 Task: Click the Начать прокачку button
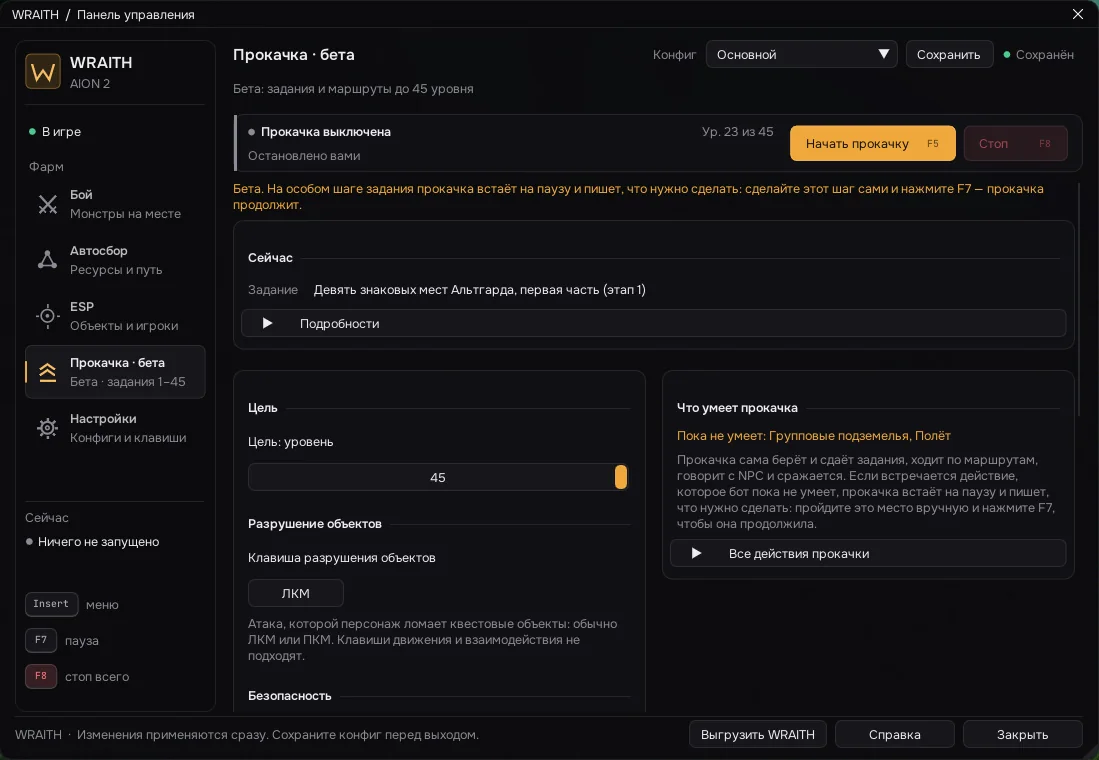point(873,143)
